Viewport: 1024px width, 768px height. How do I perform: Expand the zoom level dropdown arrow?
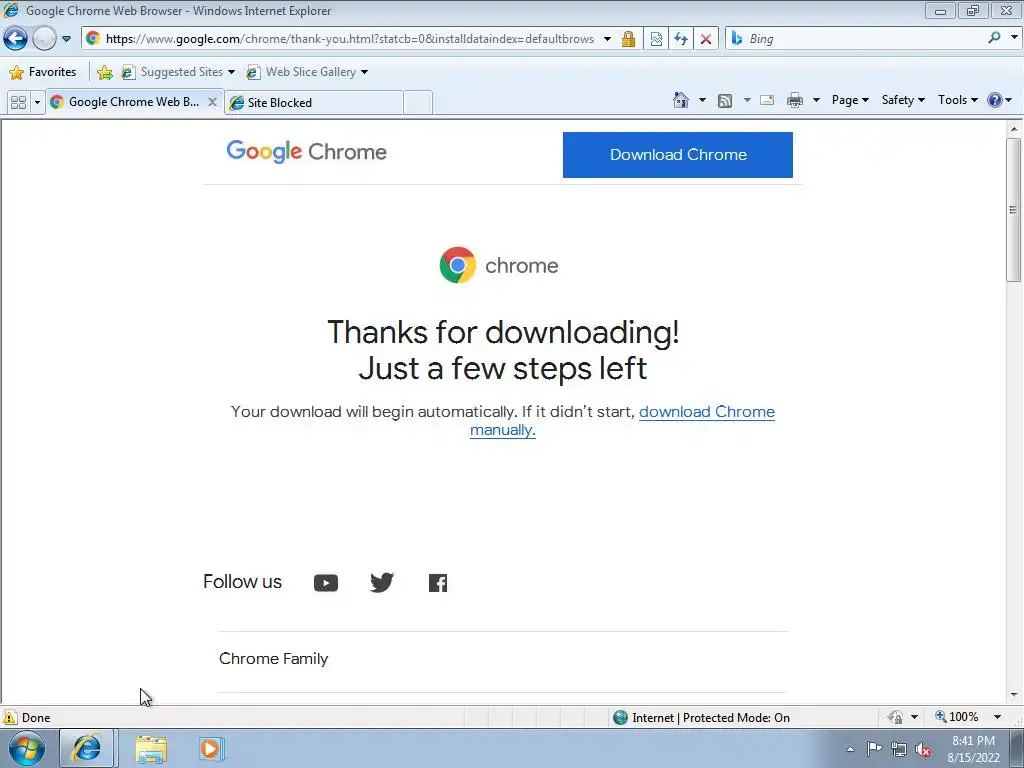[x=997, y=717]
